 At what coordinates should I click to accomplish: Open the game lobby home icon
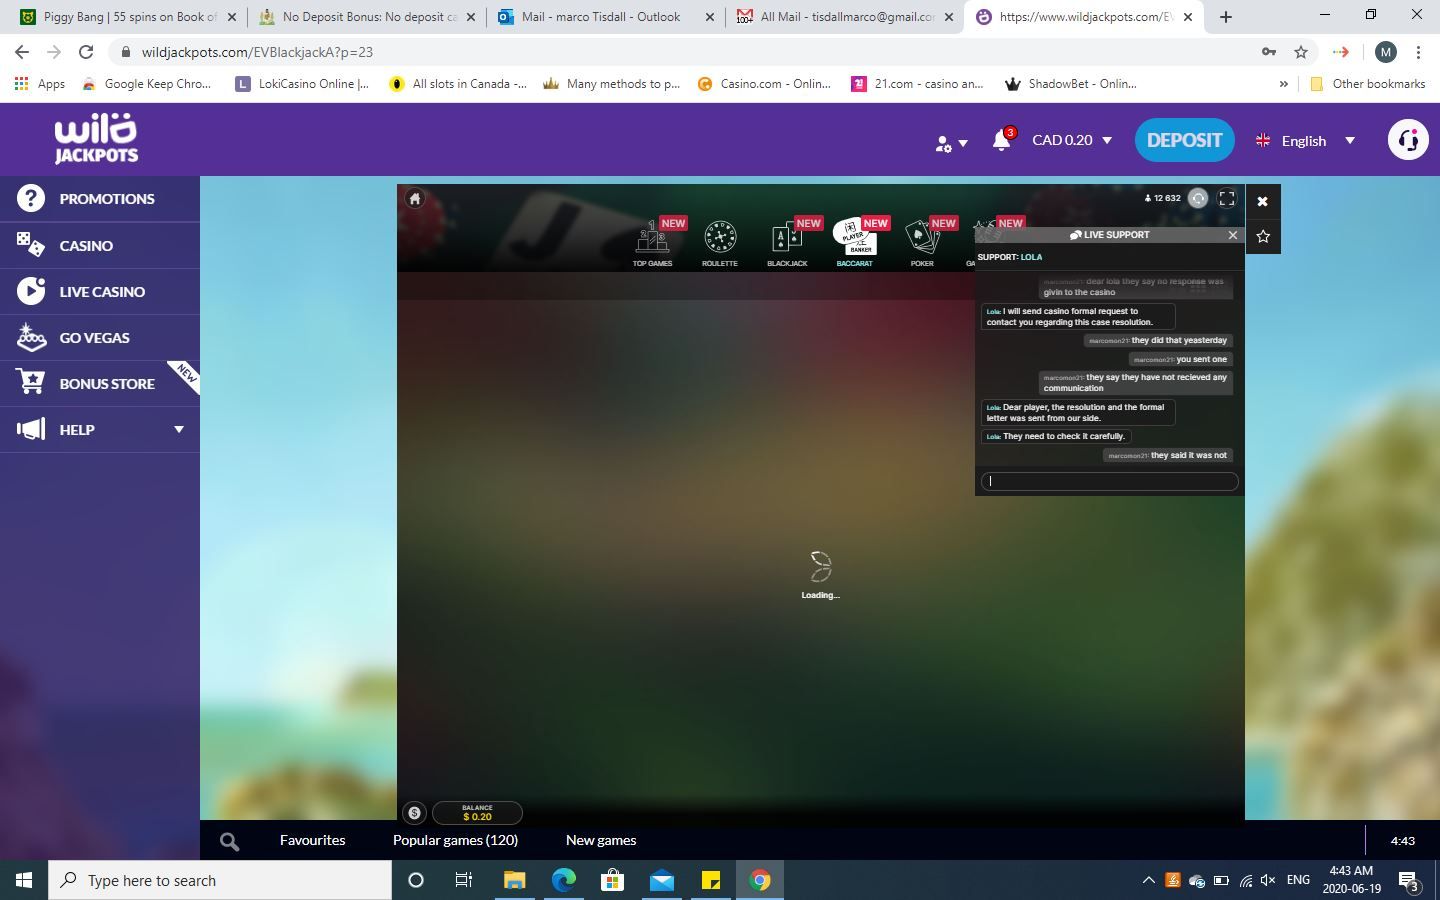pos(415,198)
